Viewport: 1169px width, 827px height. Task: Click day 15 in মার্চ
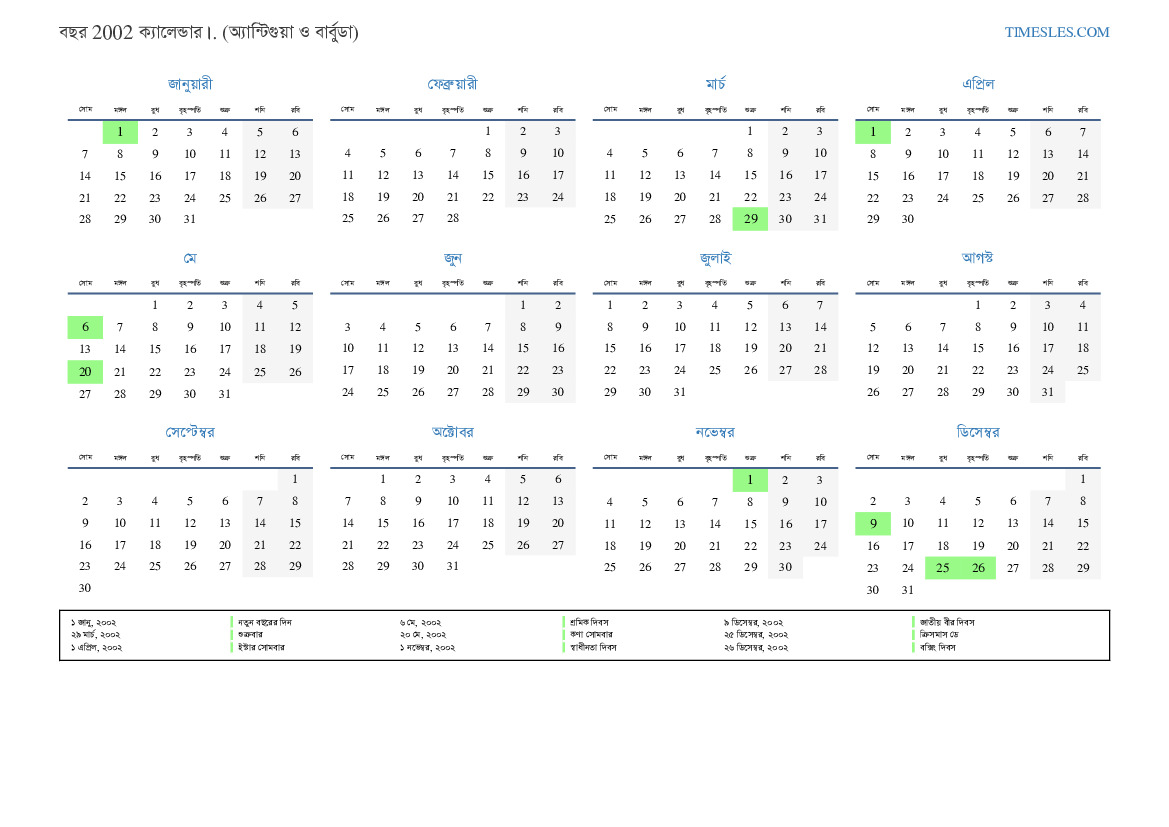[x=750, y=175]
